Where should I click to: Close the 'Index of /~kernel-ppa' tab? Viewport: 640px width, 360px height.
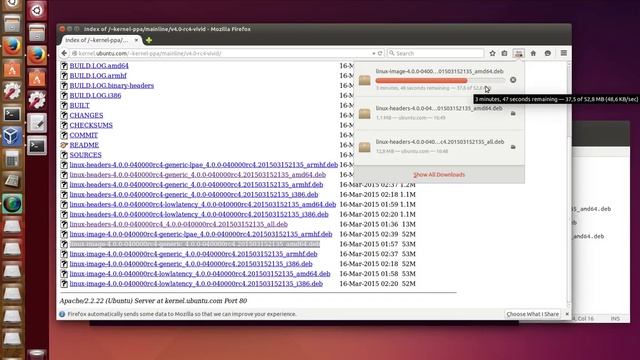(136, 40)
